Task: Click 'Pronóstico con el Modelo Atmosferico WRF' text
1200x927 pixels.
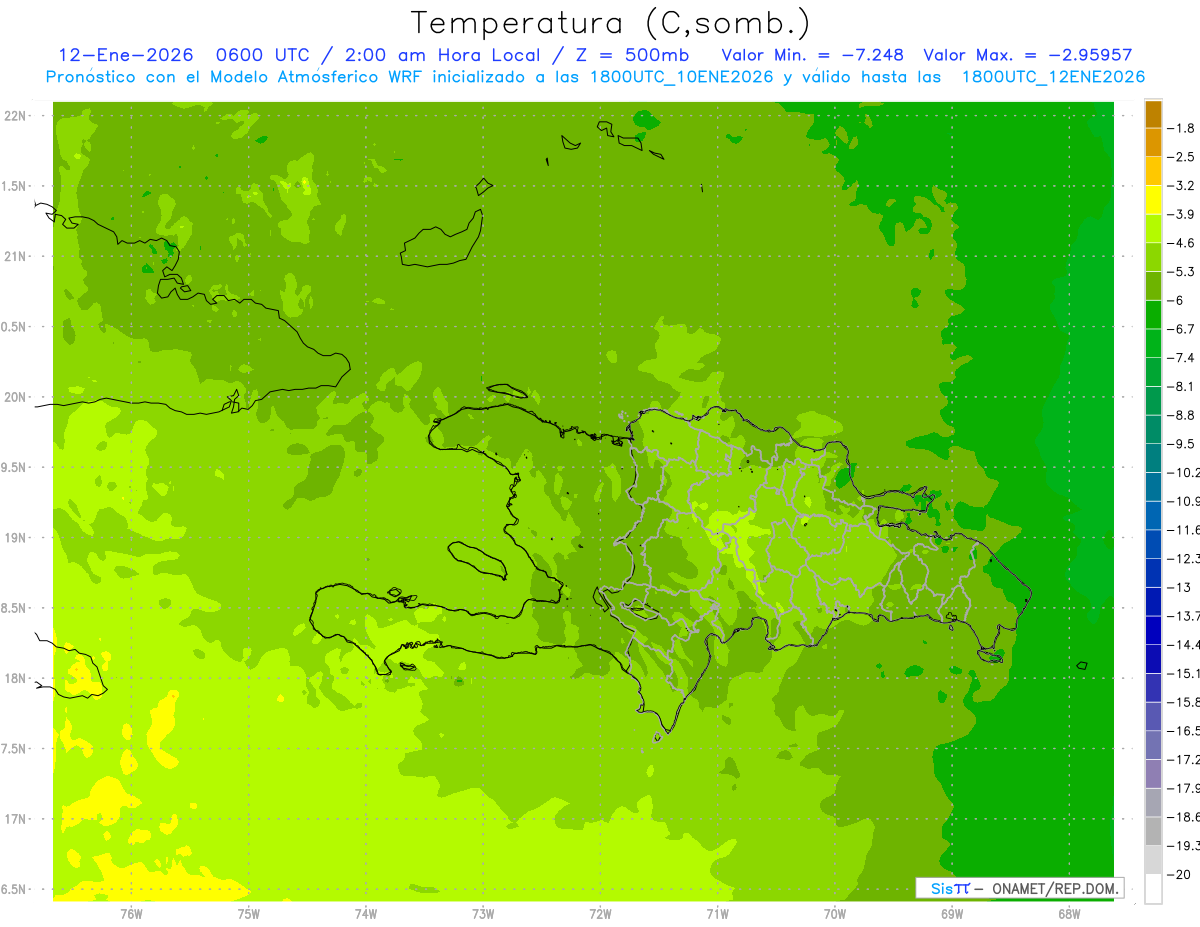Action: pyautogui.click(x=236, y=77)
